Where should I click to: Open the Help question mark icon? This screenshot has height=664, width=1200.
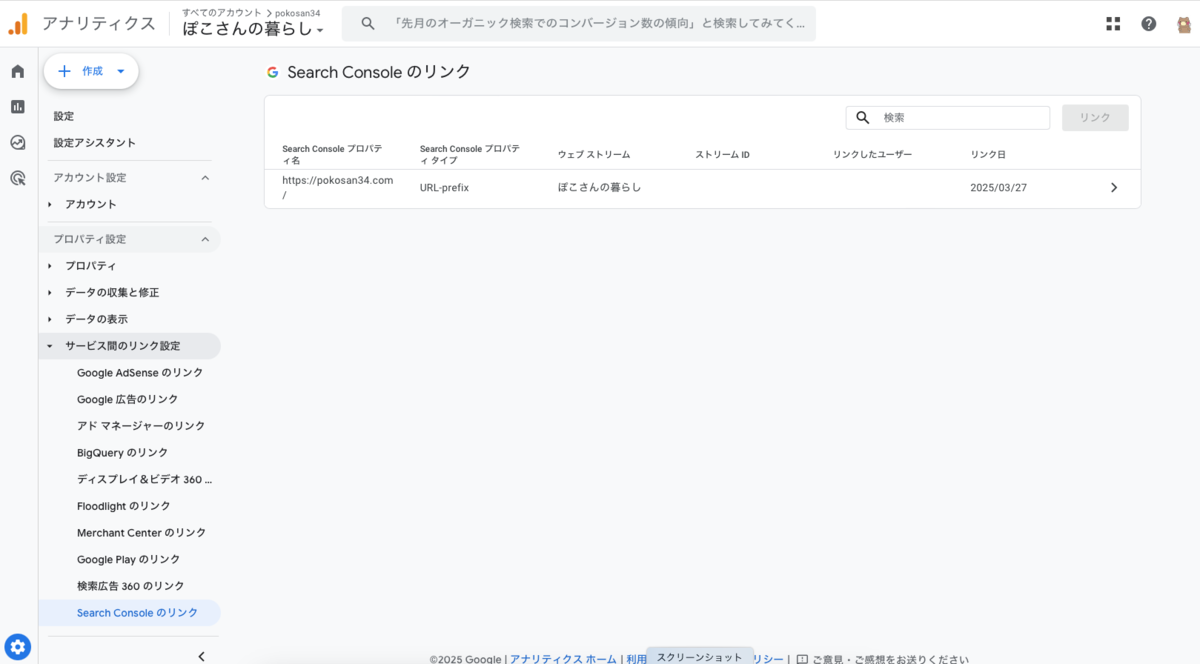pos(1149,24)
